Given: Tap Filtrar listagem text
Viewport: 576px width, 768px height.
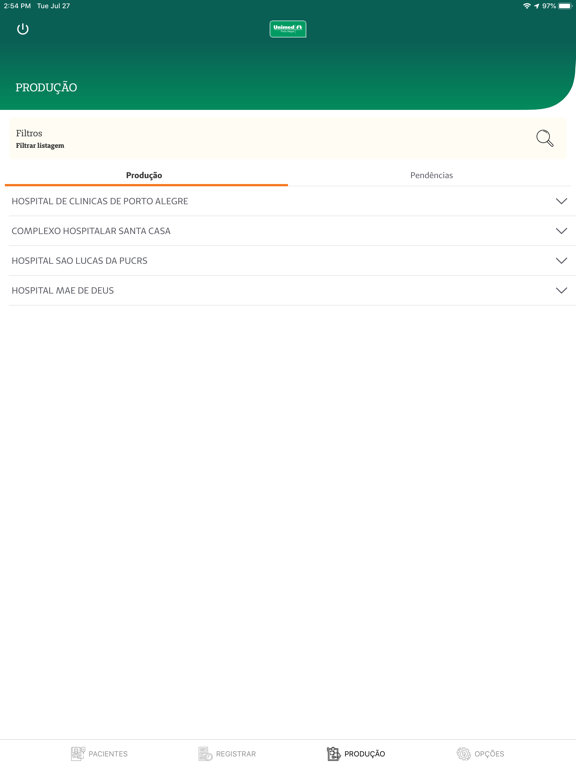Looking at the screenshot, I should [40, 145].
